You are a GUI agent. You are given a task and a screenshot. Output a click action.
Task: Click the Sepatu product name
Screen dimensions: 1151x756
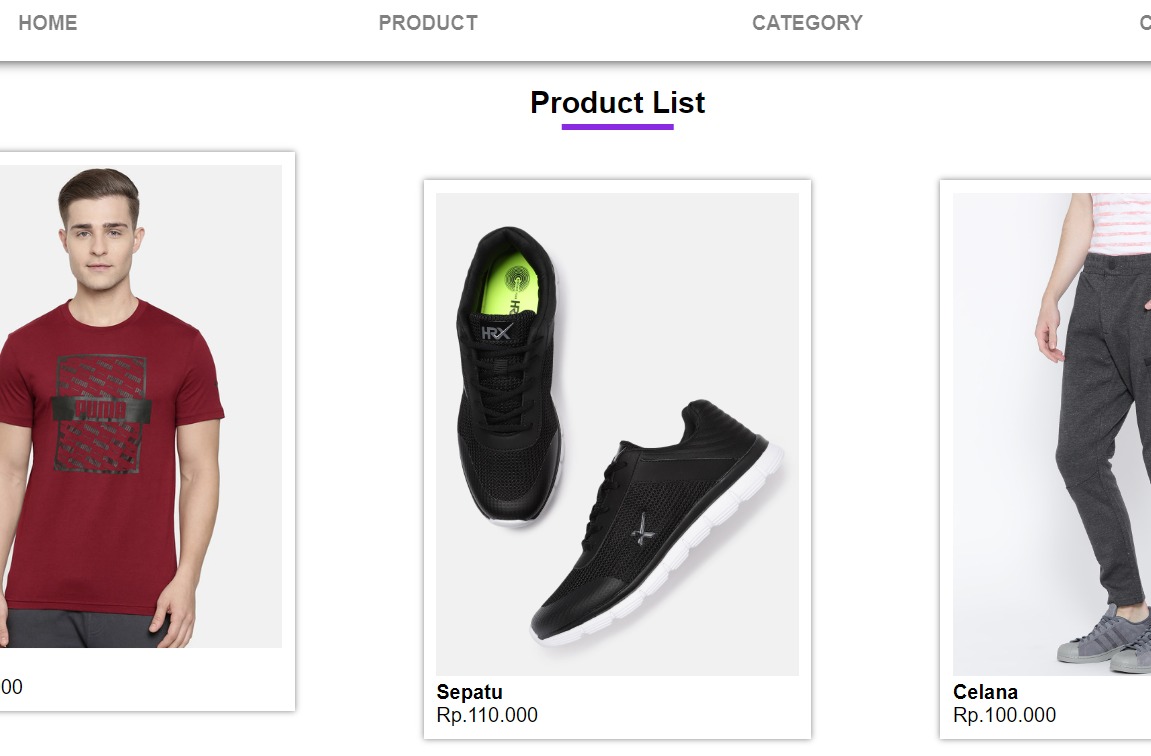click(x=470, y=692)
